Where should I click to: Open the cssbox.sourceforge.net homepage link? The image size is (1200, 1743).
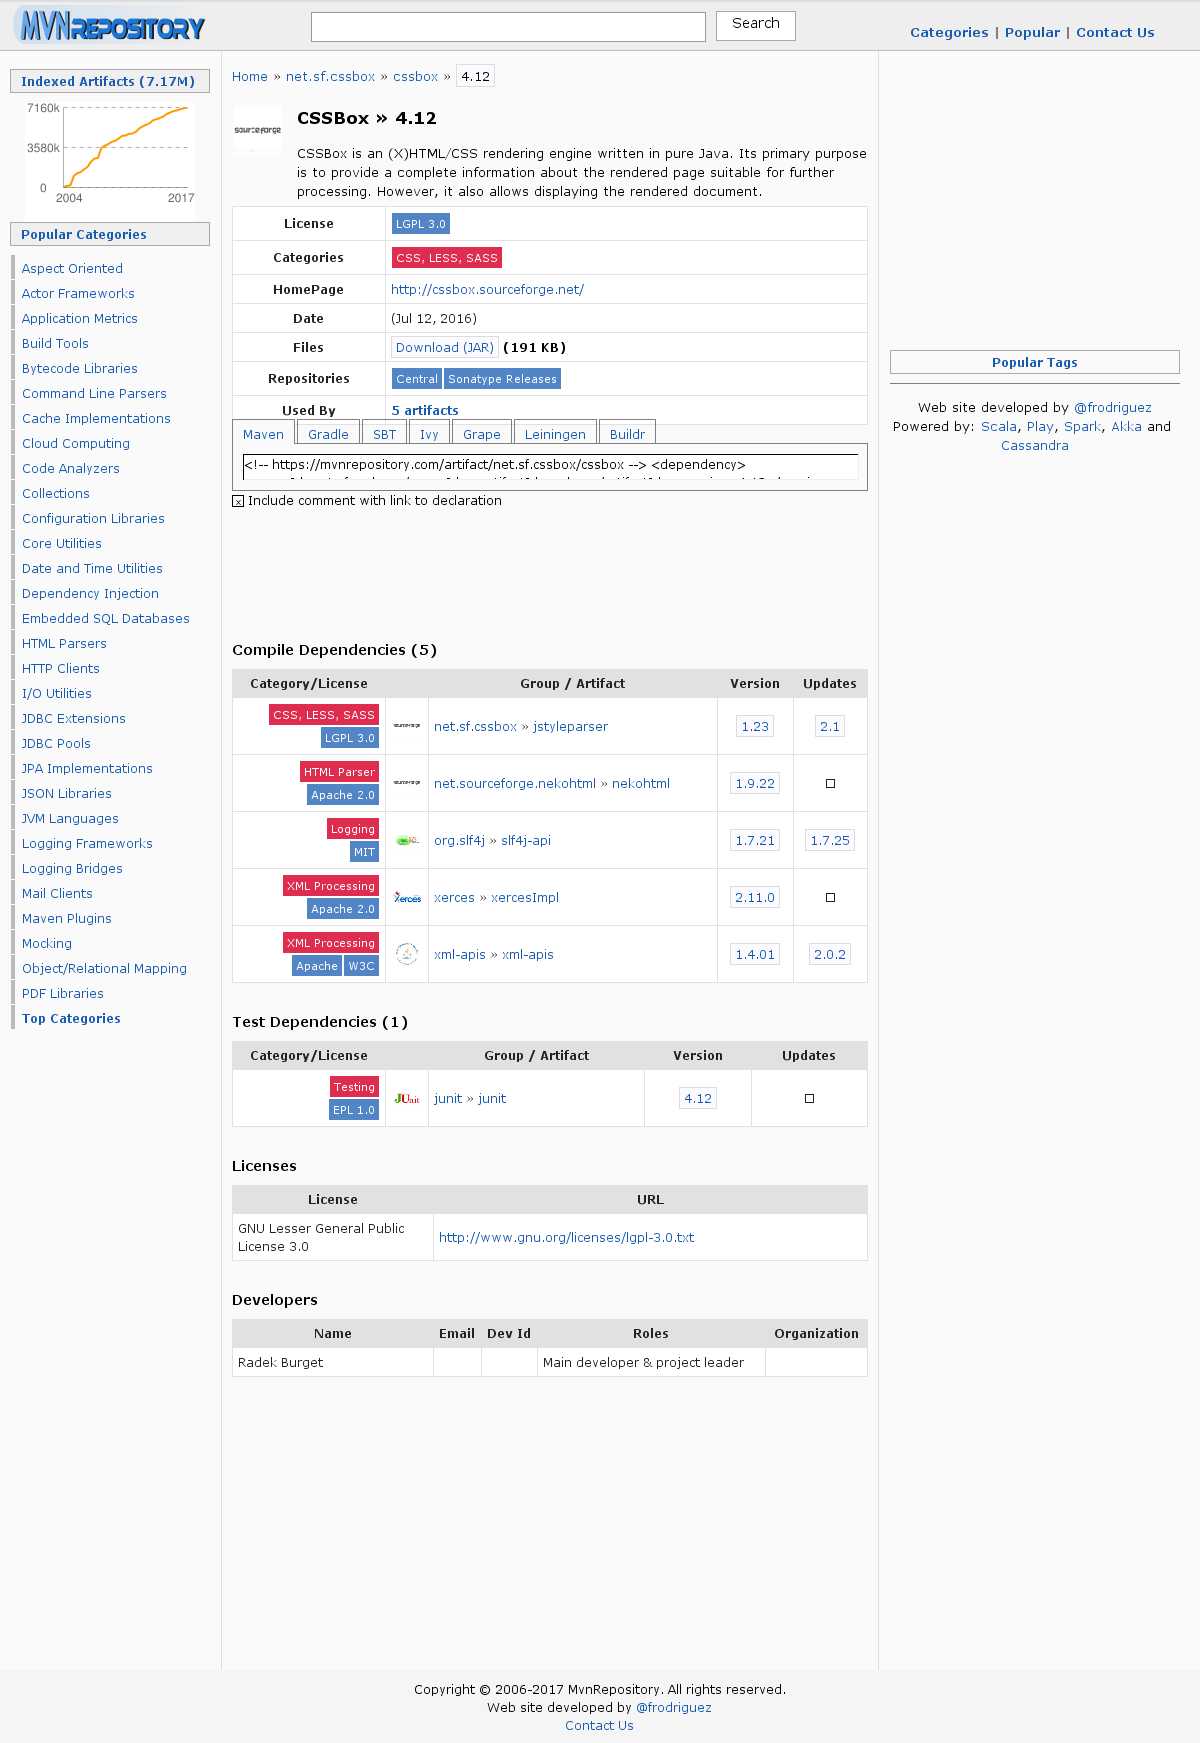point(488,290)
